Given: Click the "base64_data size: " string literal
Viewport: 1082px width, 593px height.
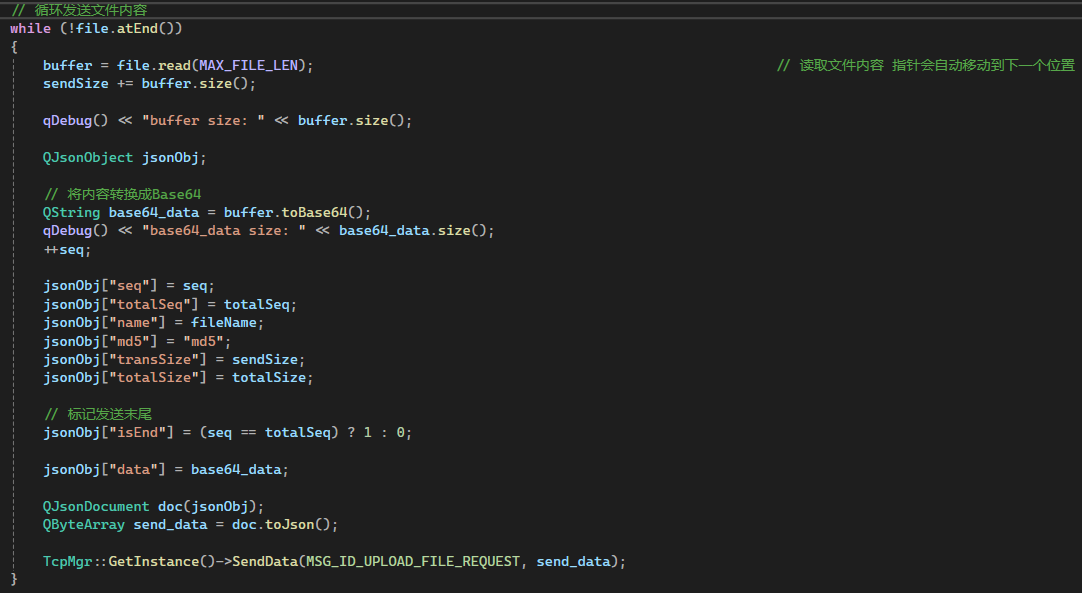Looking at the screenshot, I should click(x=224, y=231).
